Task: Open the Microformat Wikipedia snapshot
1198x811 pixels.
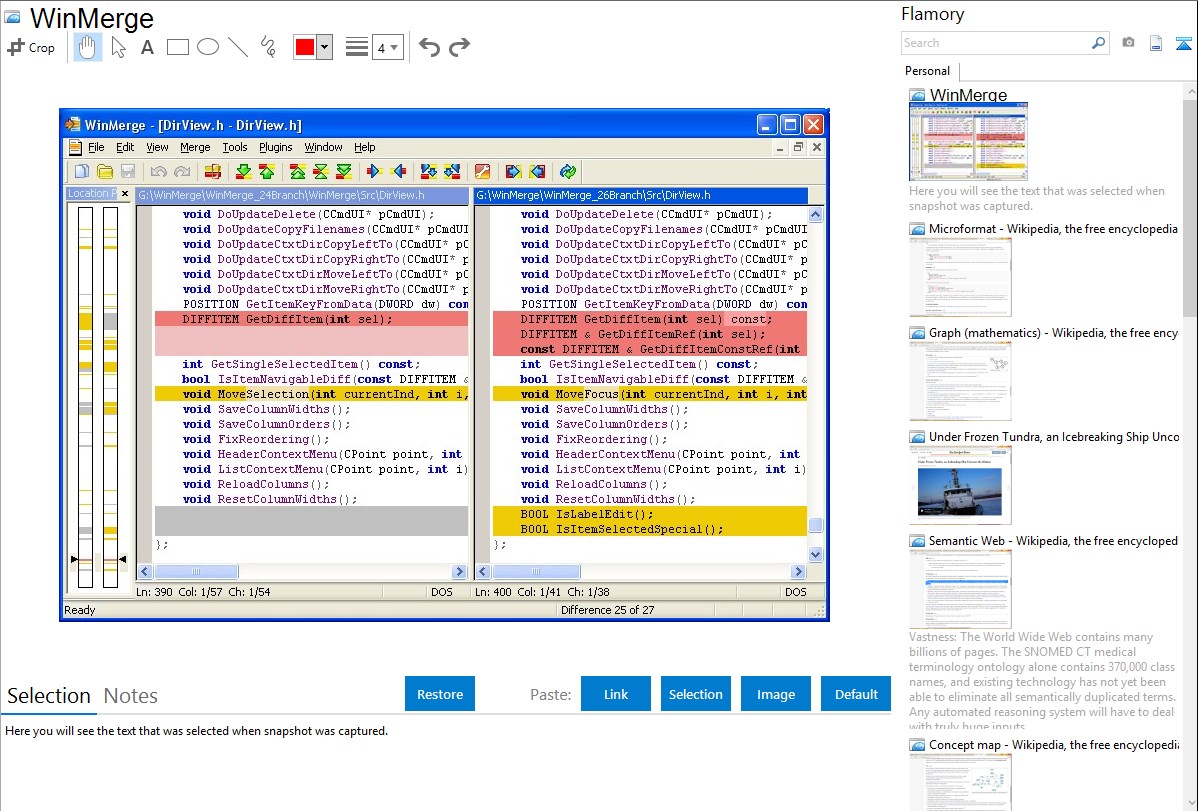Action: pos(960,277)
